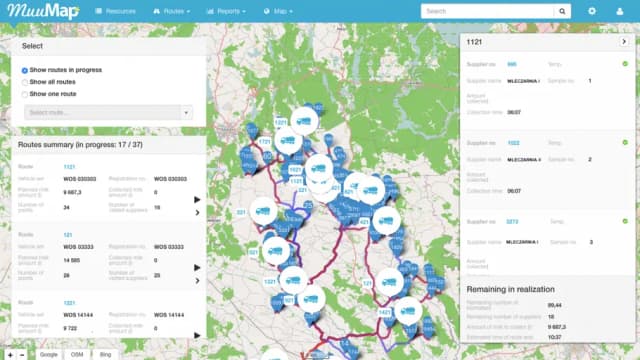Viewport: 640px width, 360px height.
Task: Click the 'Routes summary' panel heading
Action: click(80, 145)
